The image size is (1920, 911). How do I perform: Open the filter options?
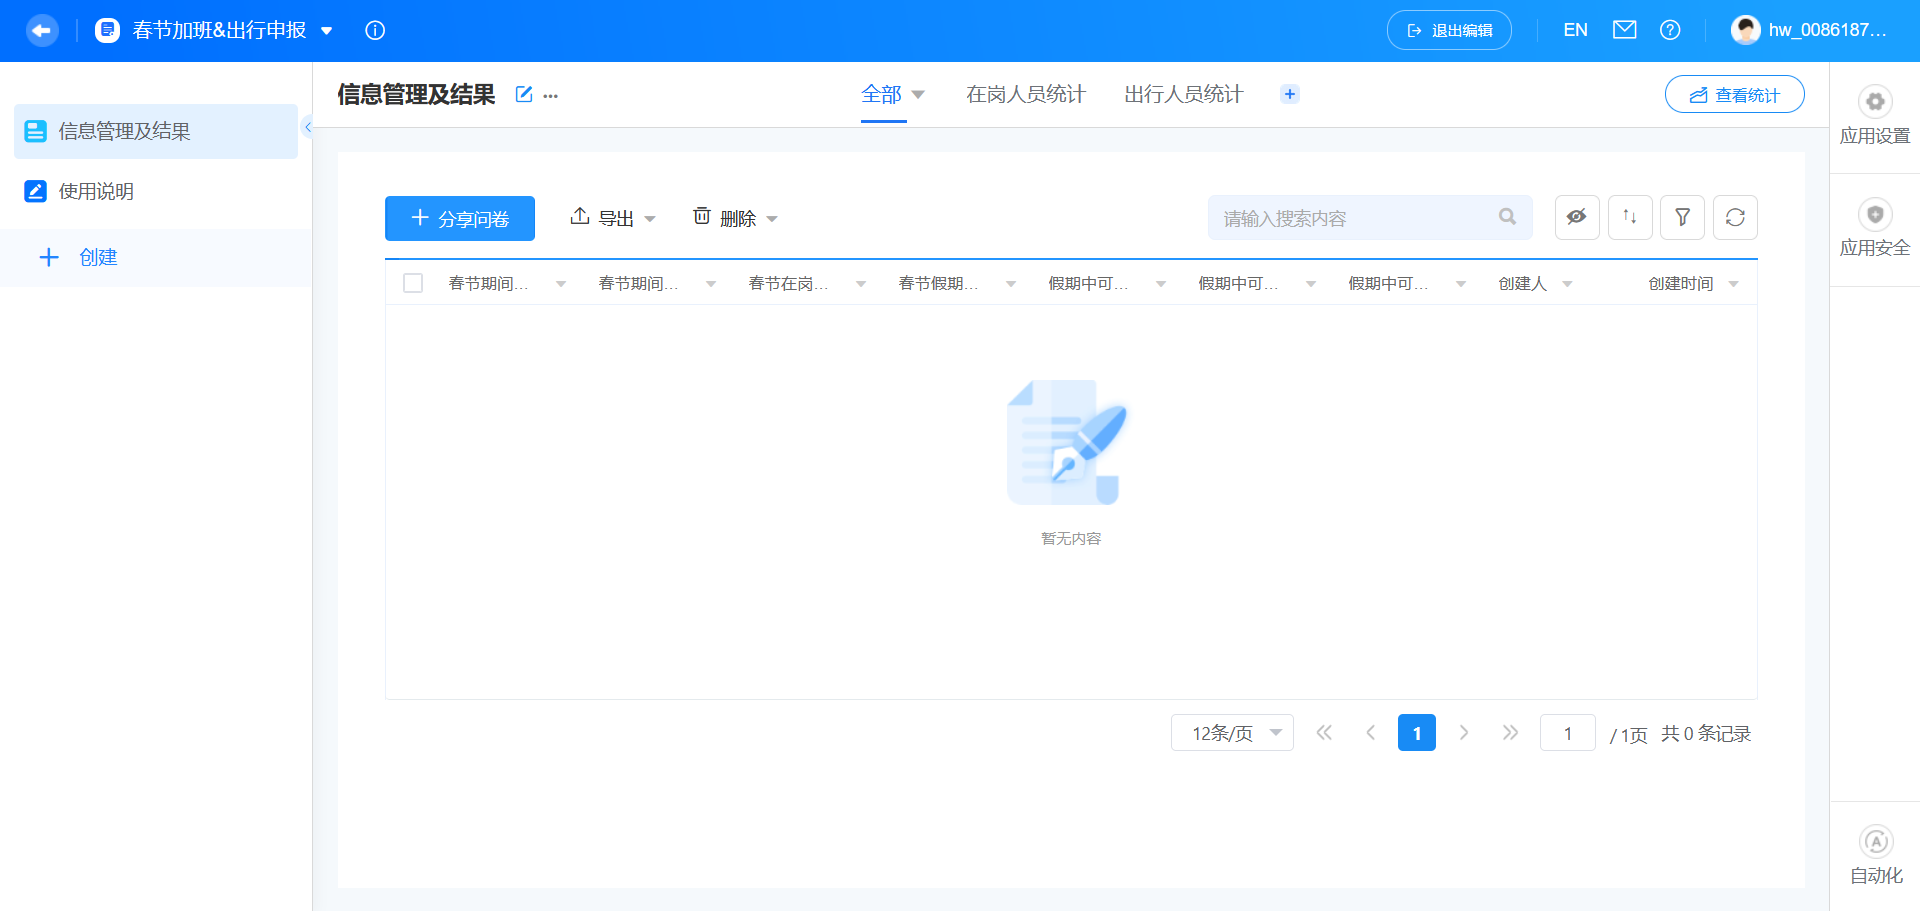coord(1682,217)
